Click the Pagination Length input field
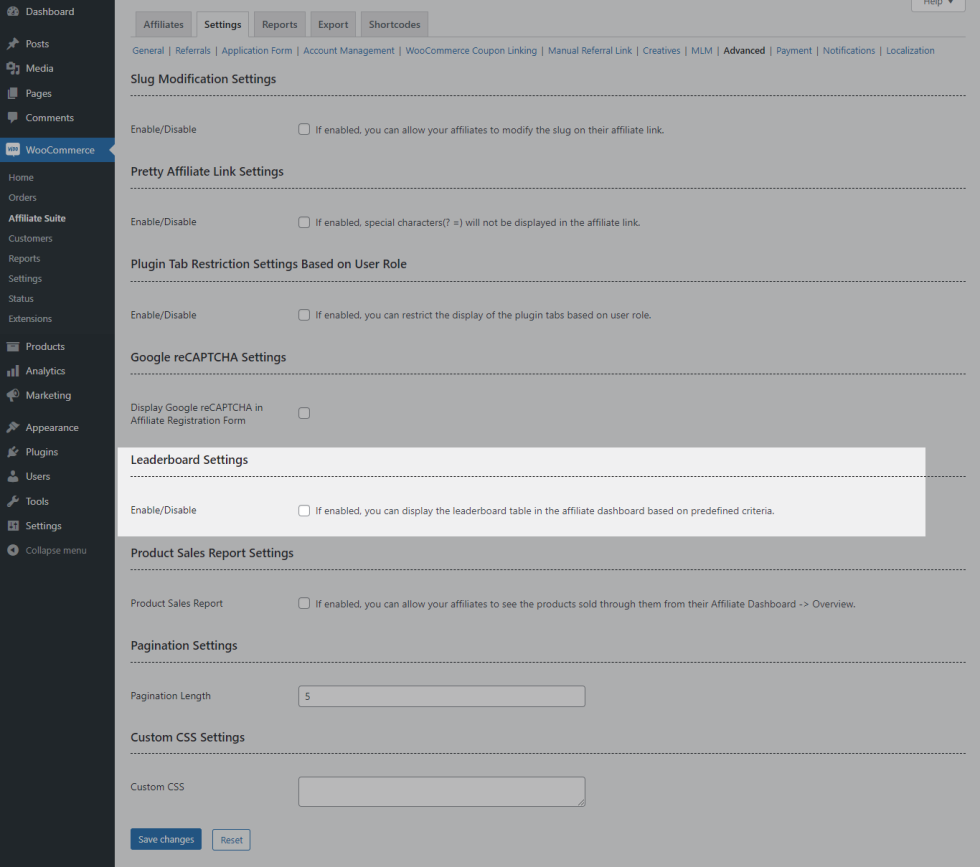Screen dimensions: 980x867 tap(441, 696)
